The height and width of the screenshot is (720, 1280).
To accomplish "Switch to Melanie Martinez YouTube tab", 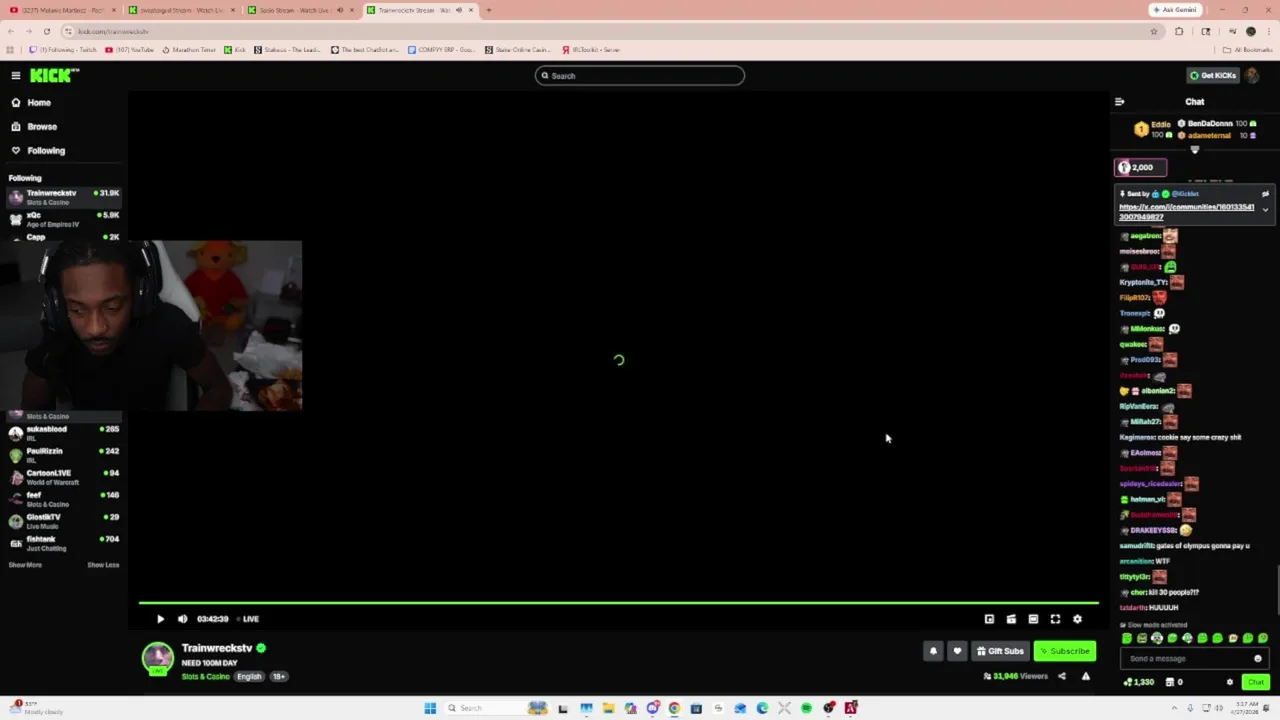I will tap(62, 10).
